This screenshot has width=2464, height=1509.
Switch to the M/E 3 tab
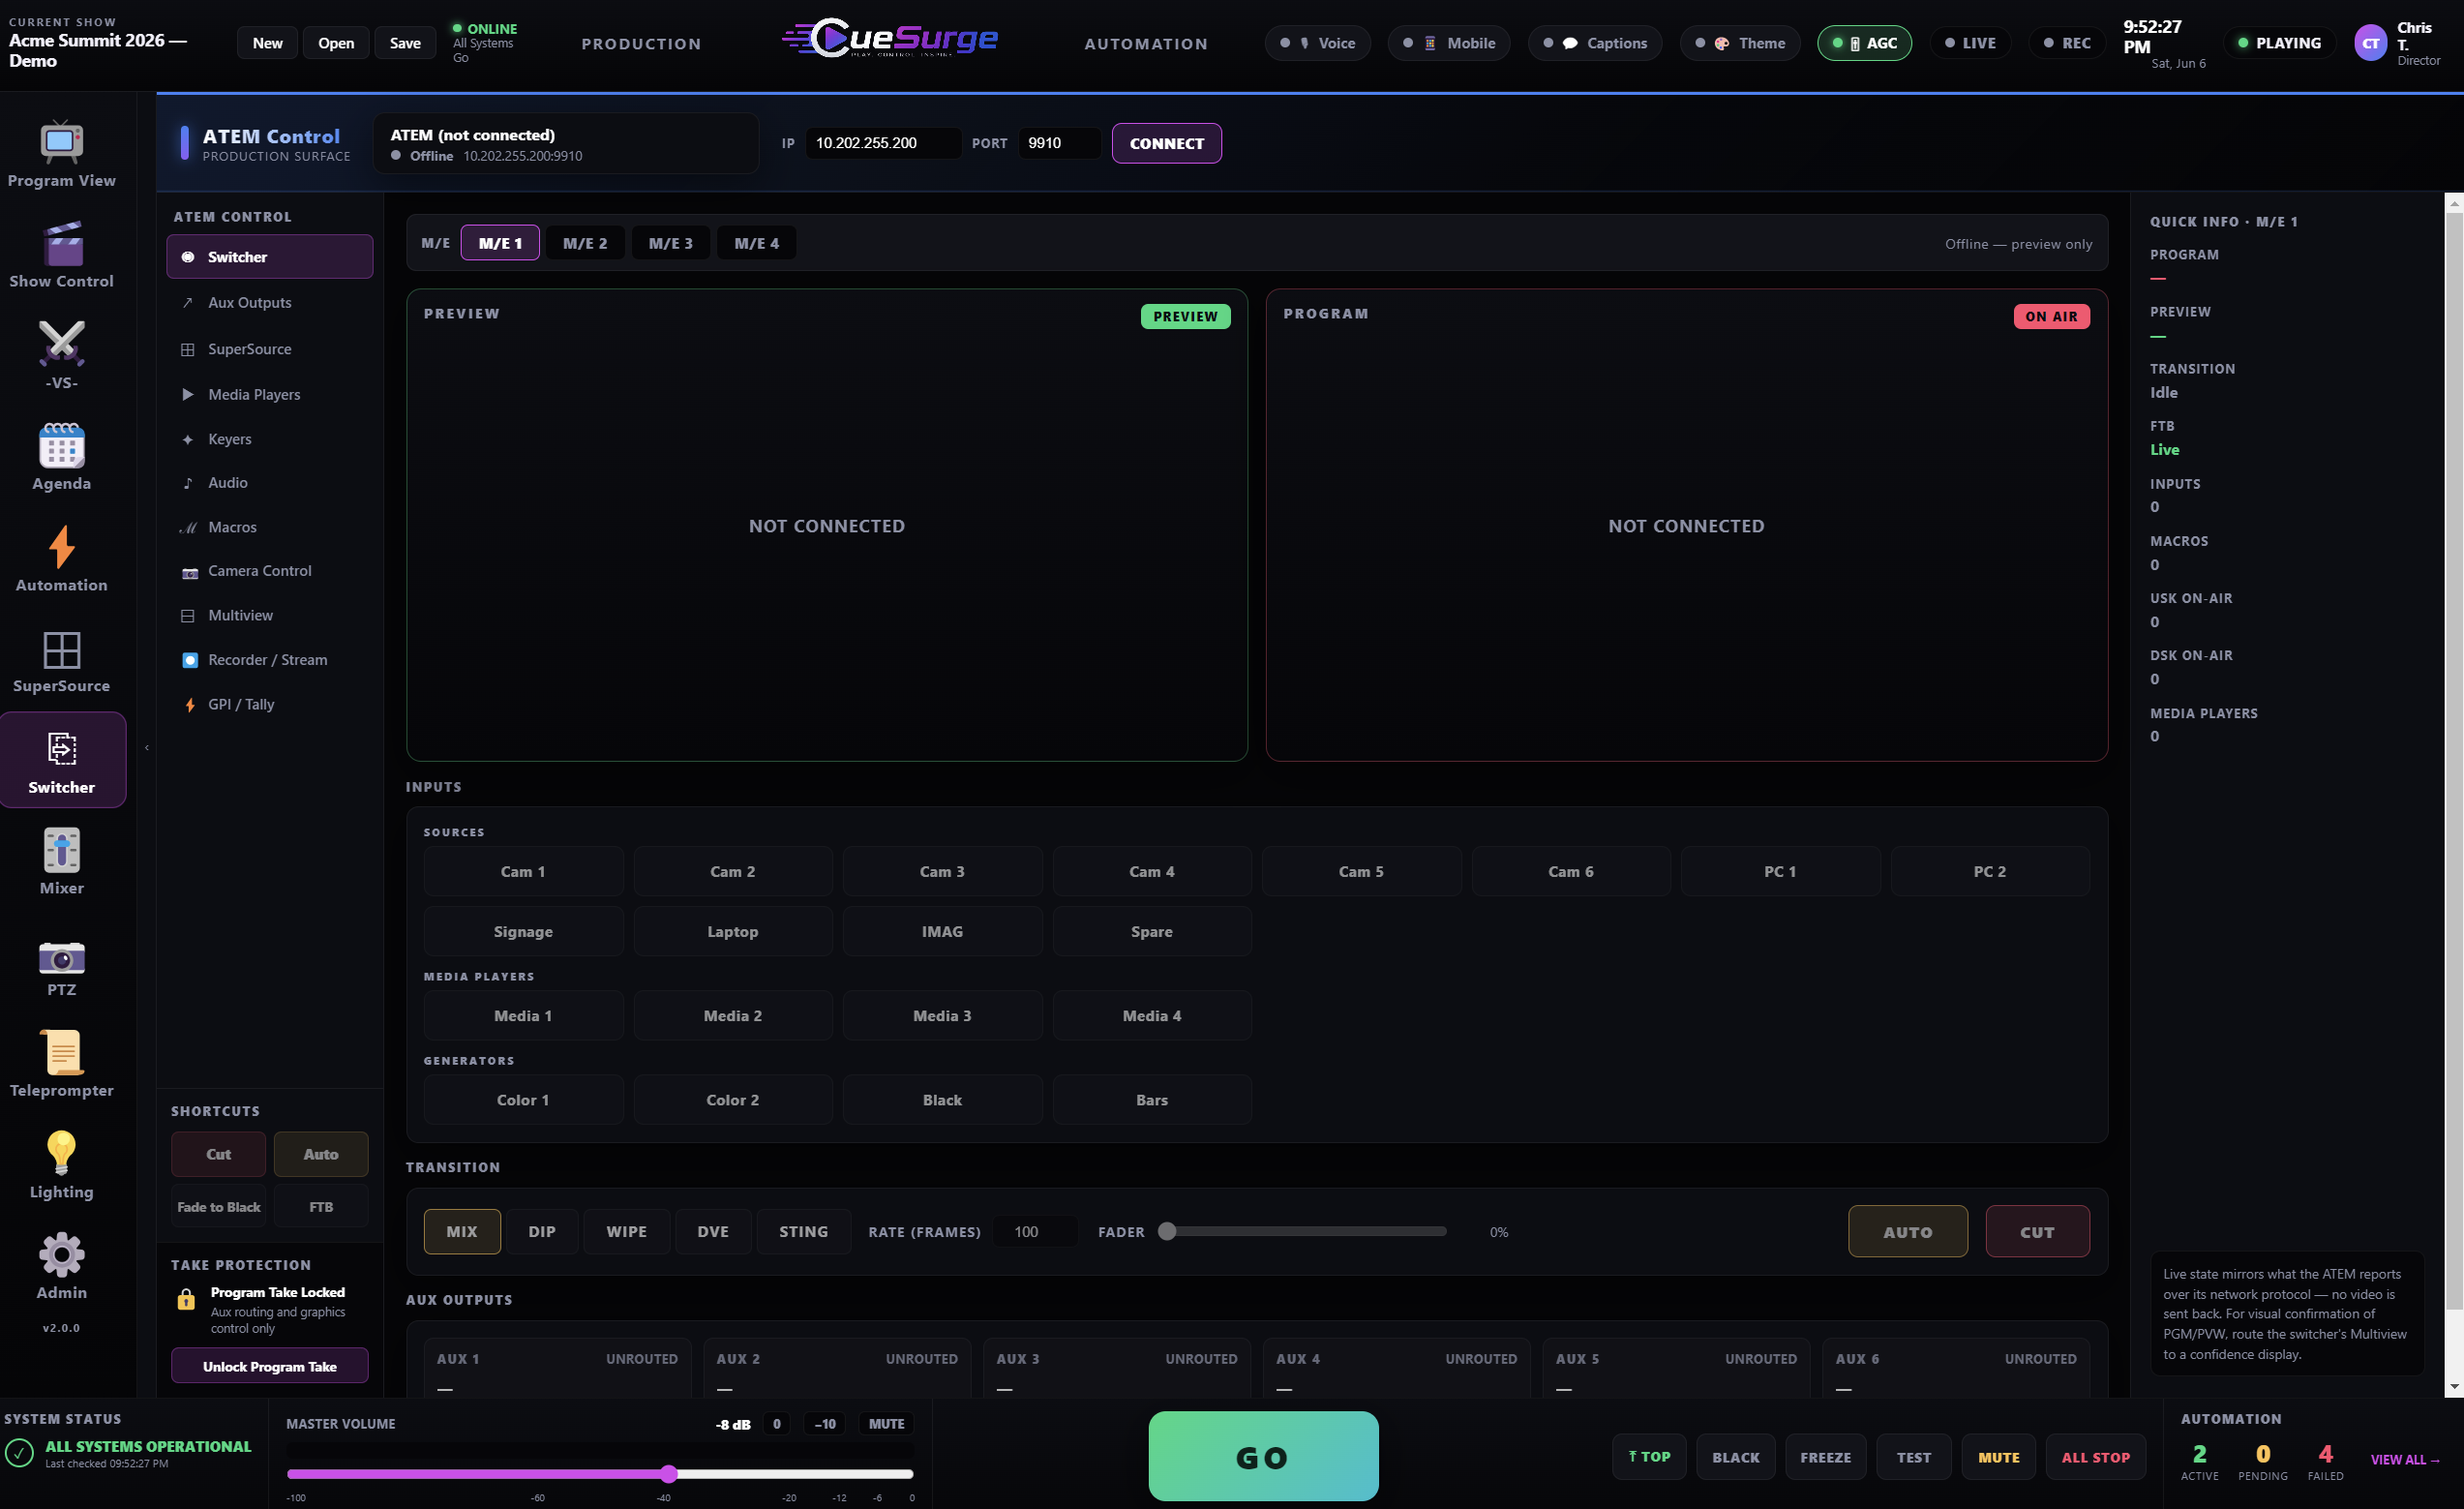[670, 243]
